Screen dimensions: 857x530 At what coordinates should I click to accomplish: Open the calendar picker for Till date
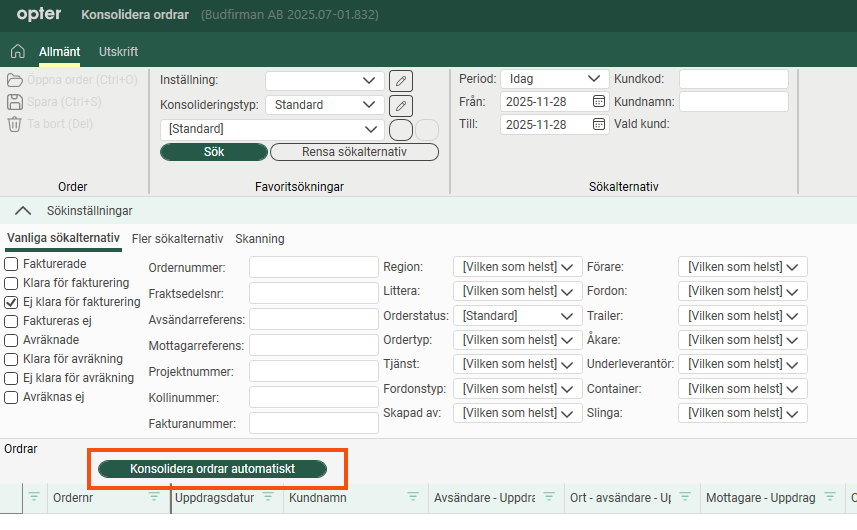tap(598, 125)
